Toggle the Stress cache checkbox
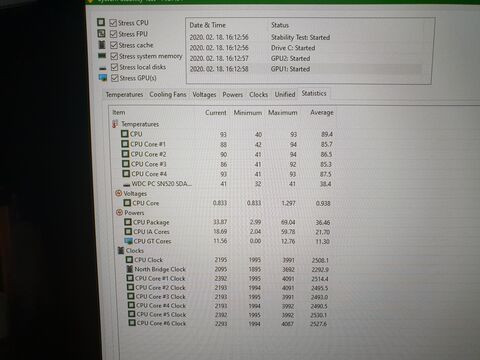 114,45
